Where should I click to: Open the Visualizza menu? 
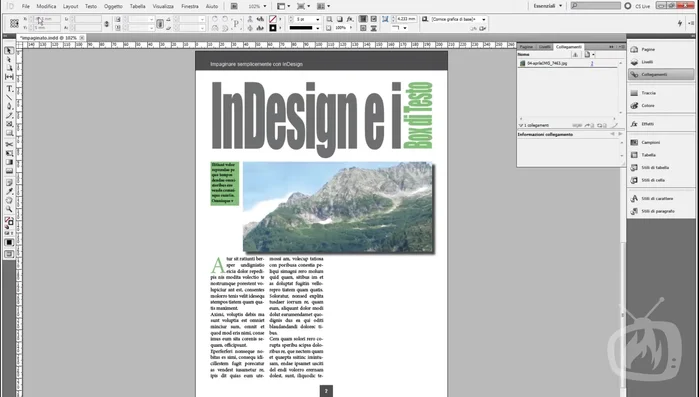163,6
